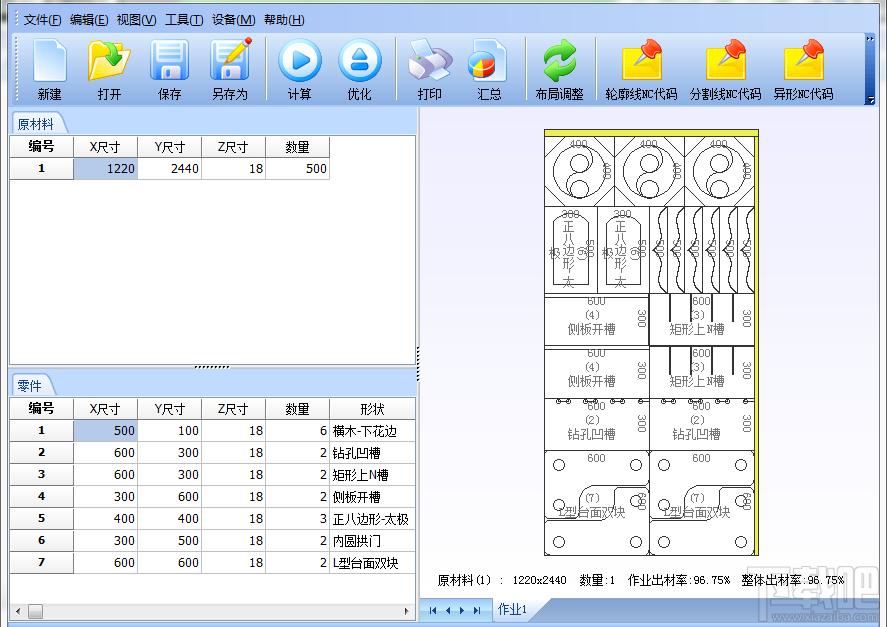
Task: Click the 新建 (New) toolbar icon
Action: pos(49,70)
